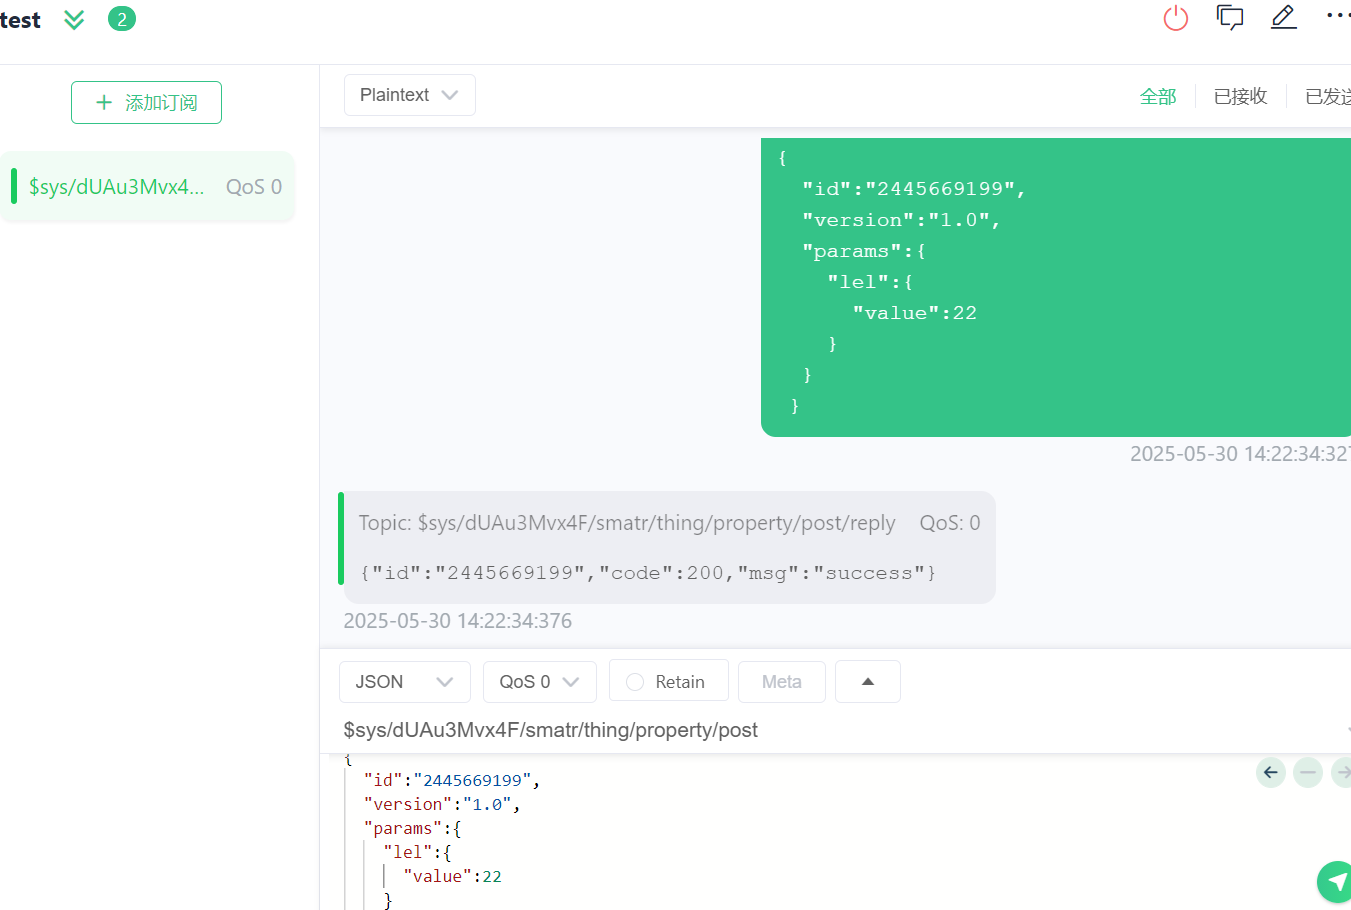Click the timestamp 2025-05-30 14:22:34:376
The height and width of the screenshot is (910, 1351).
click(458, 621)
